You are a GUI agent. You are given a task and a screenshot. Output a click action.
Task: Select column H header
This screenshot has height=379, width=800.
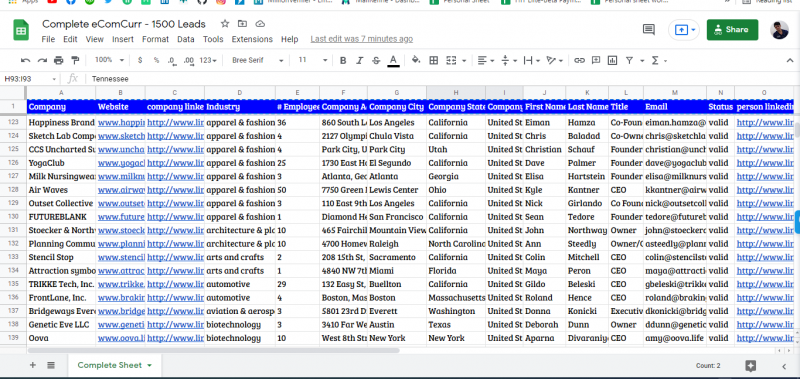click(x=456, y=92)
